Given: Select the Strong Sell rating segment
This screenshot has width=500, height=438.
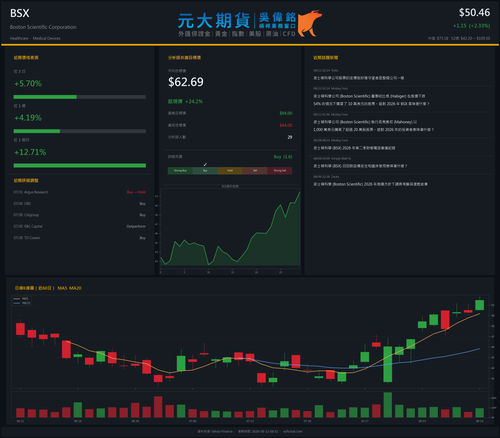Looking at the screenshot, I should (280, 171).
